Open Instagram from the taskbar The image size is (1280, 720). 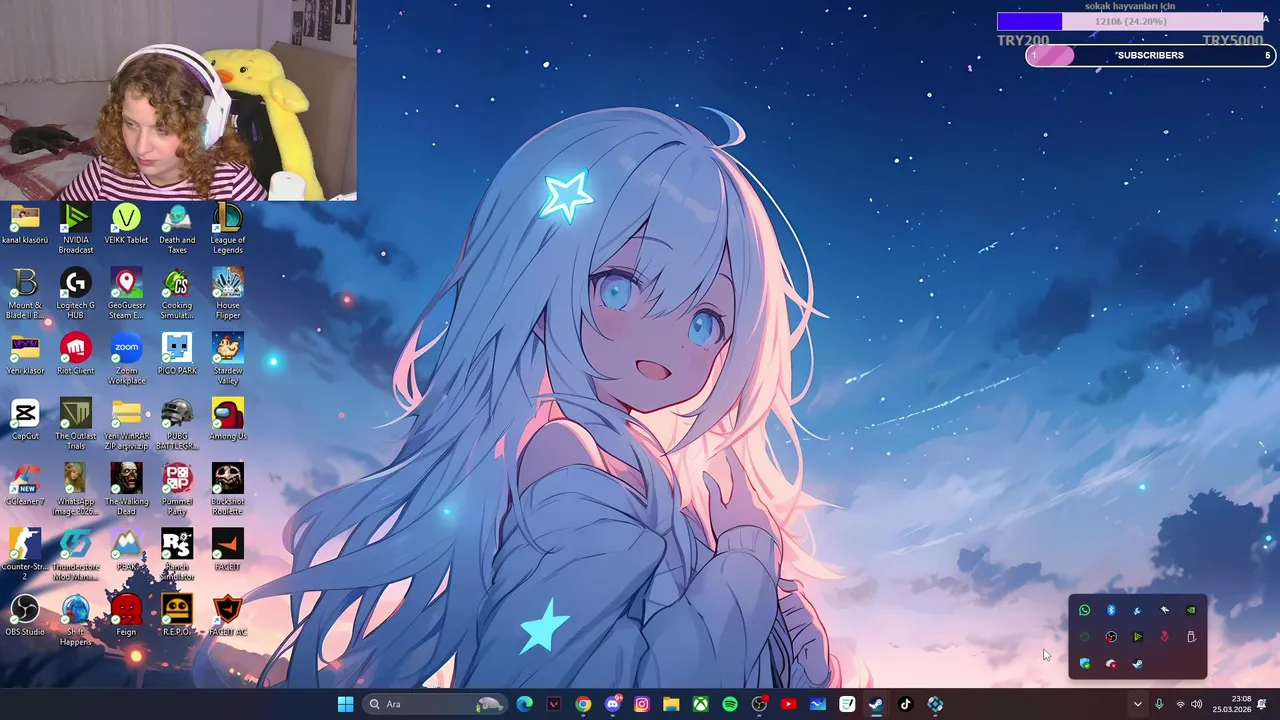pyautogui.click(x=642, y=704)
